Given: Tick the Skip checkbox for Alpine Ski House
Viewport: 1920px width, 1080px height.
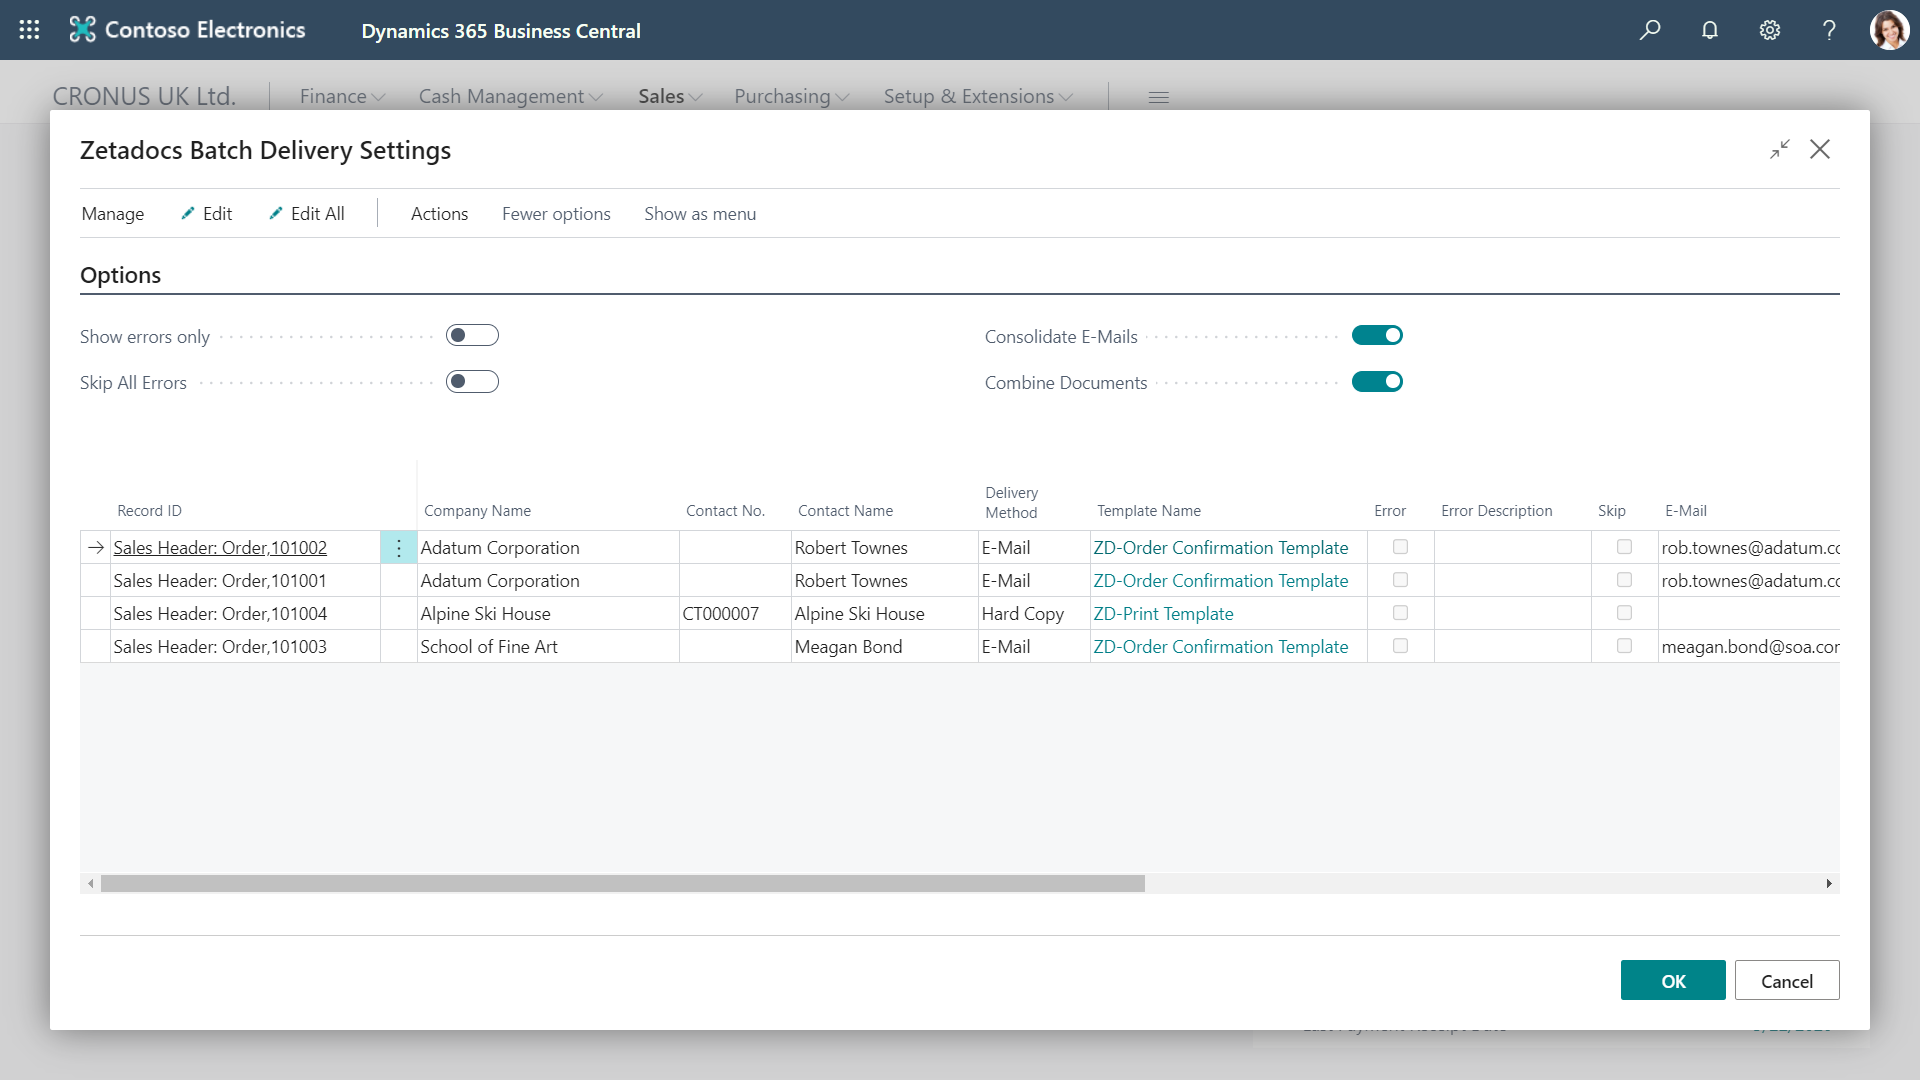Looking at the screenshot, I should pyautogui.click(x=1624, y=613).
